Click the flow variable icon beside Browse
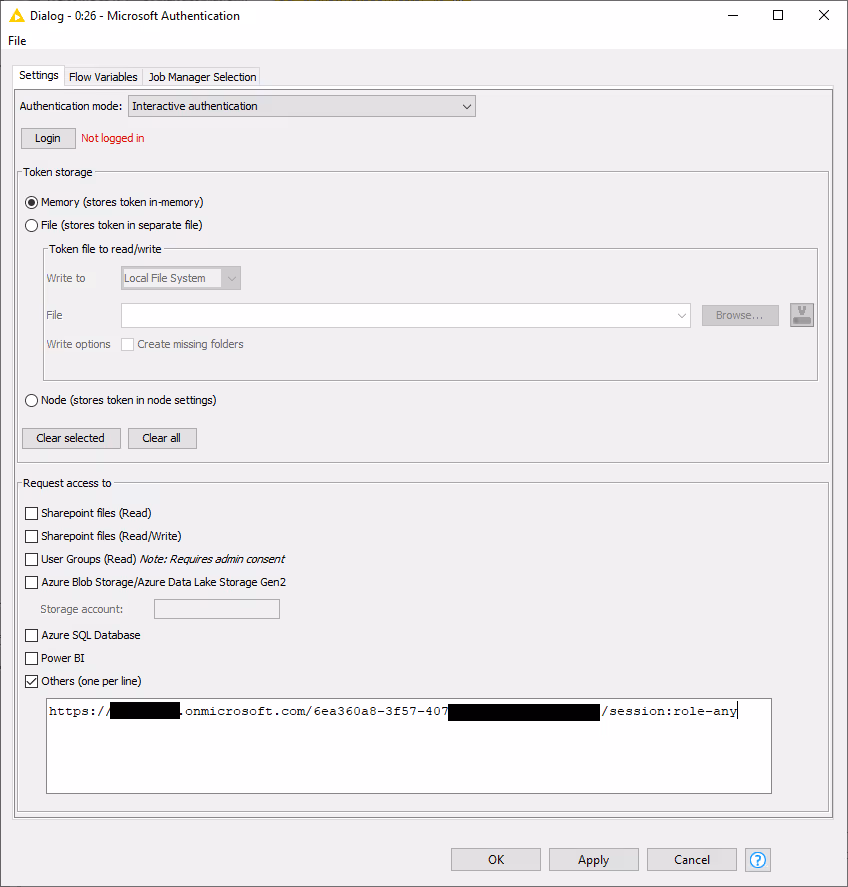 click(x=801, y=315)
